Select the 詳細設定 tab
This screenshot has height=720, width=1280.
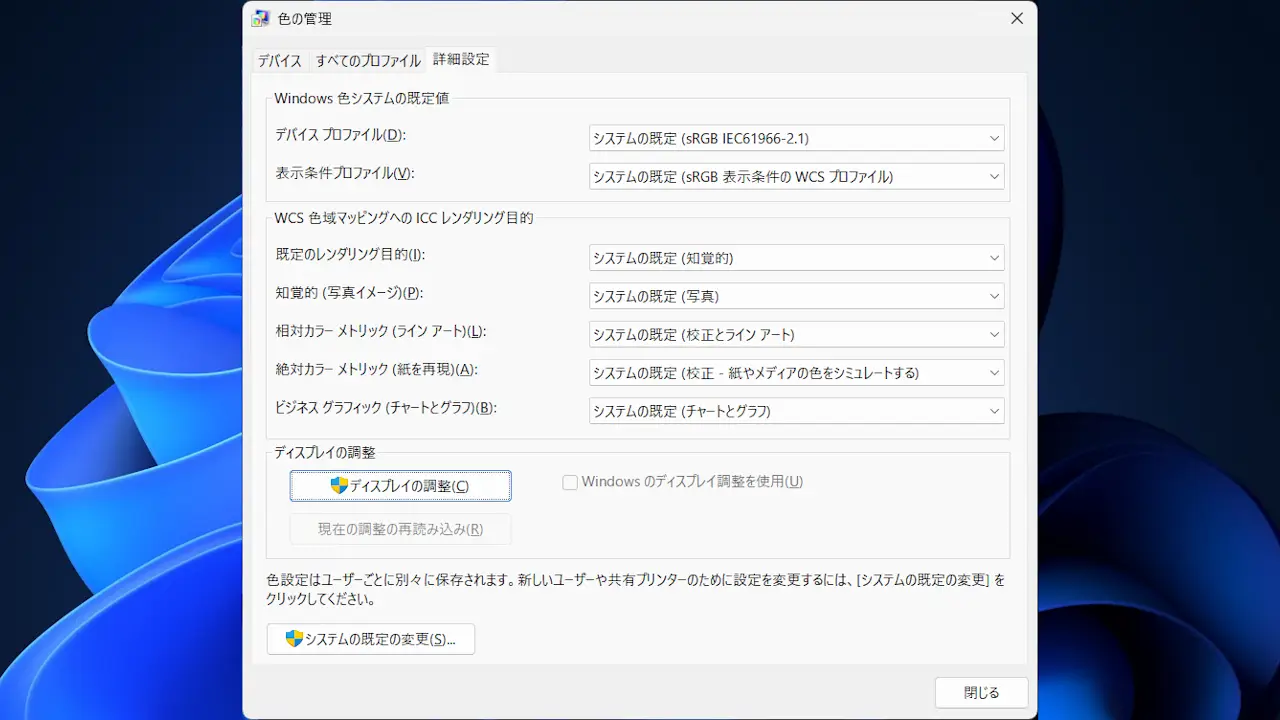461,60
